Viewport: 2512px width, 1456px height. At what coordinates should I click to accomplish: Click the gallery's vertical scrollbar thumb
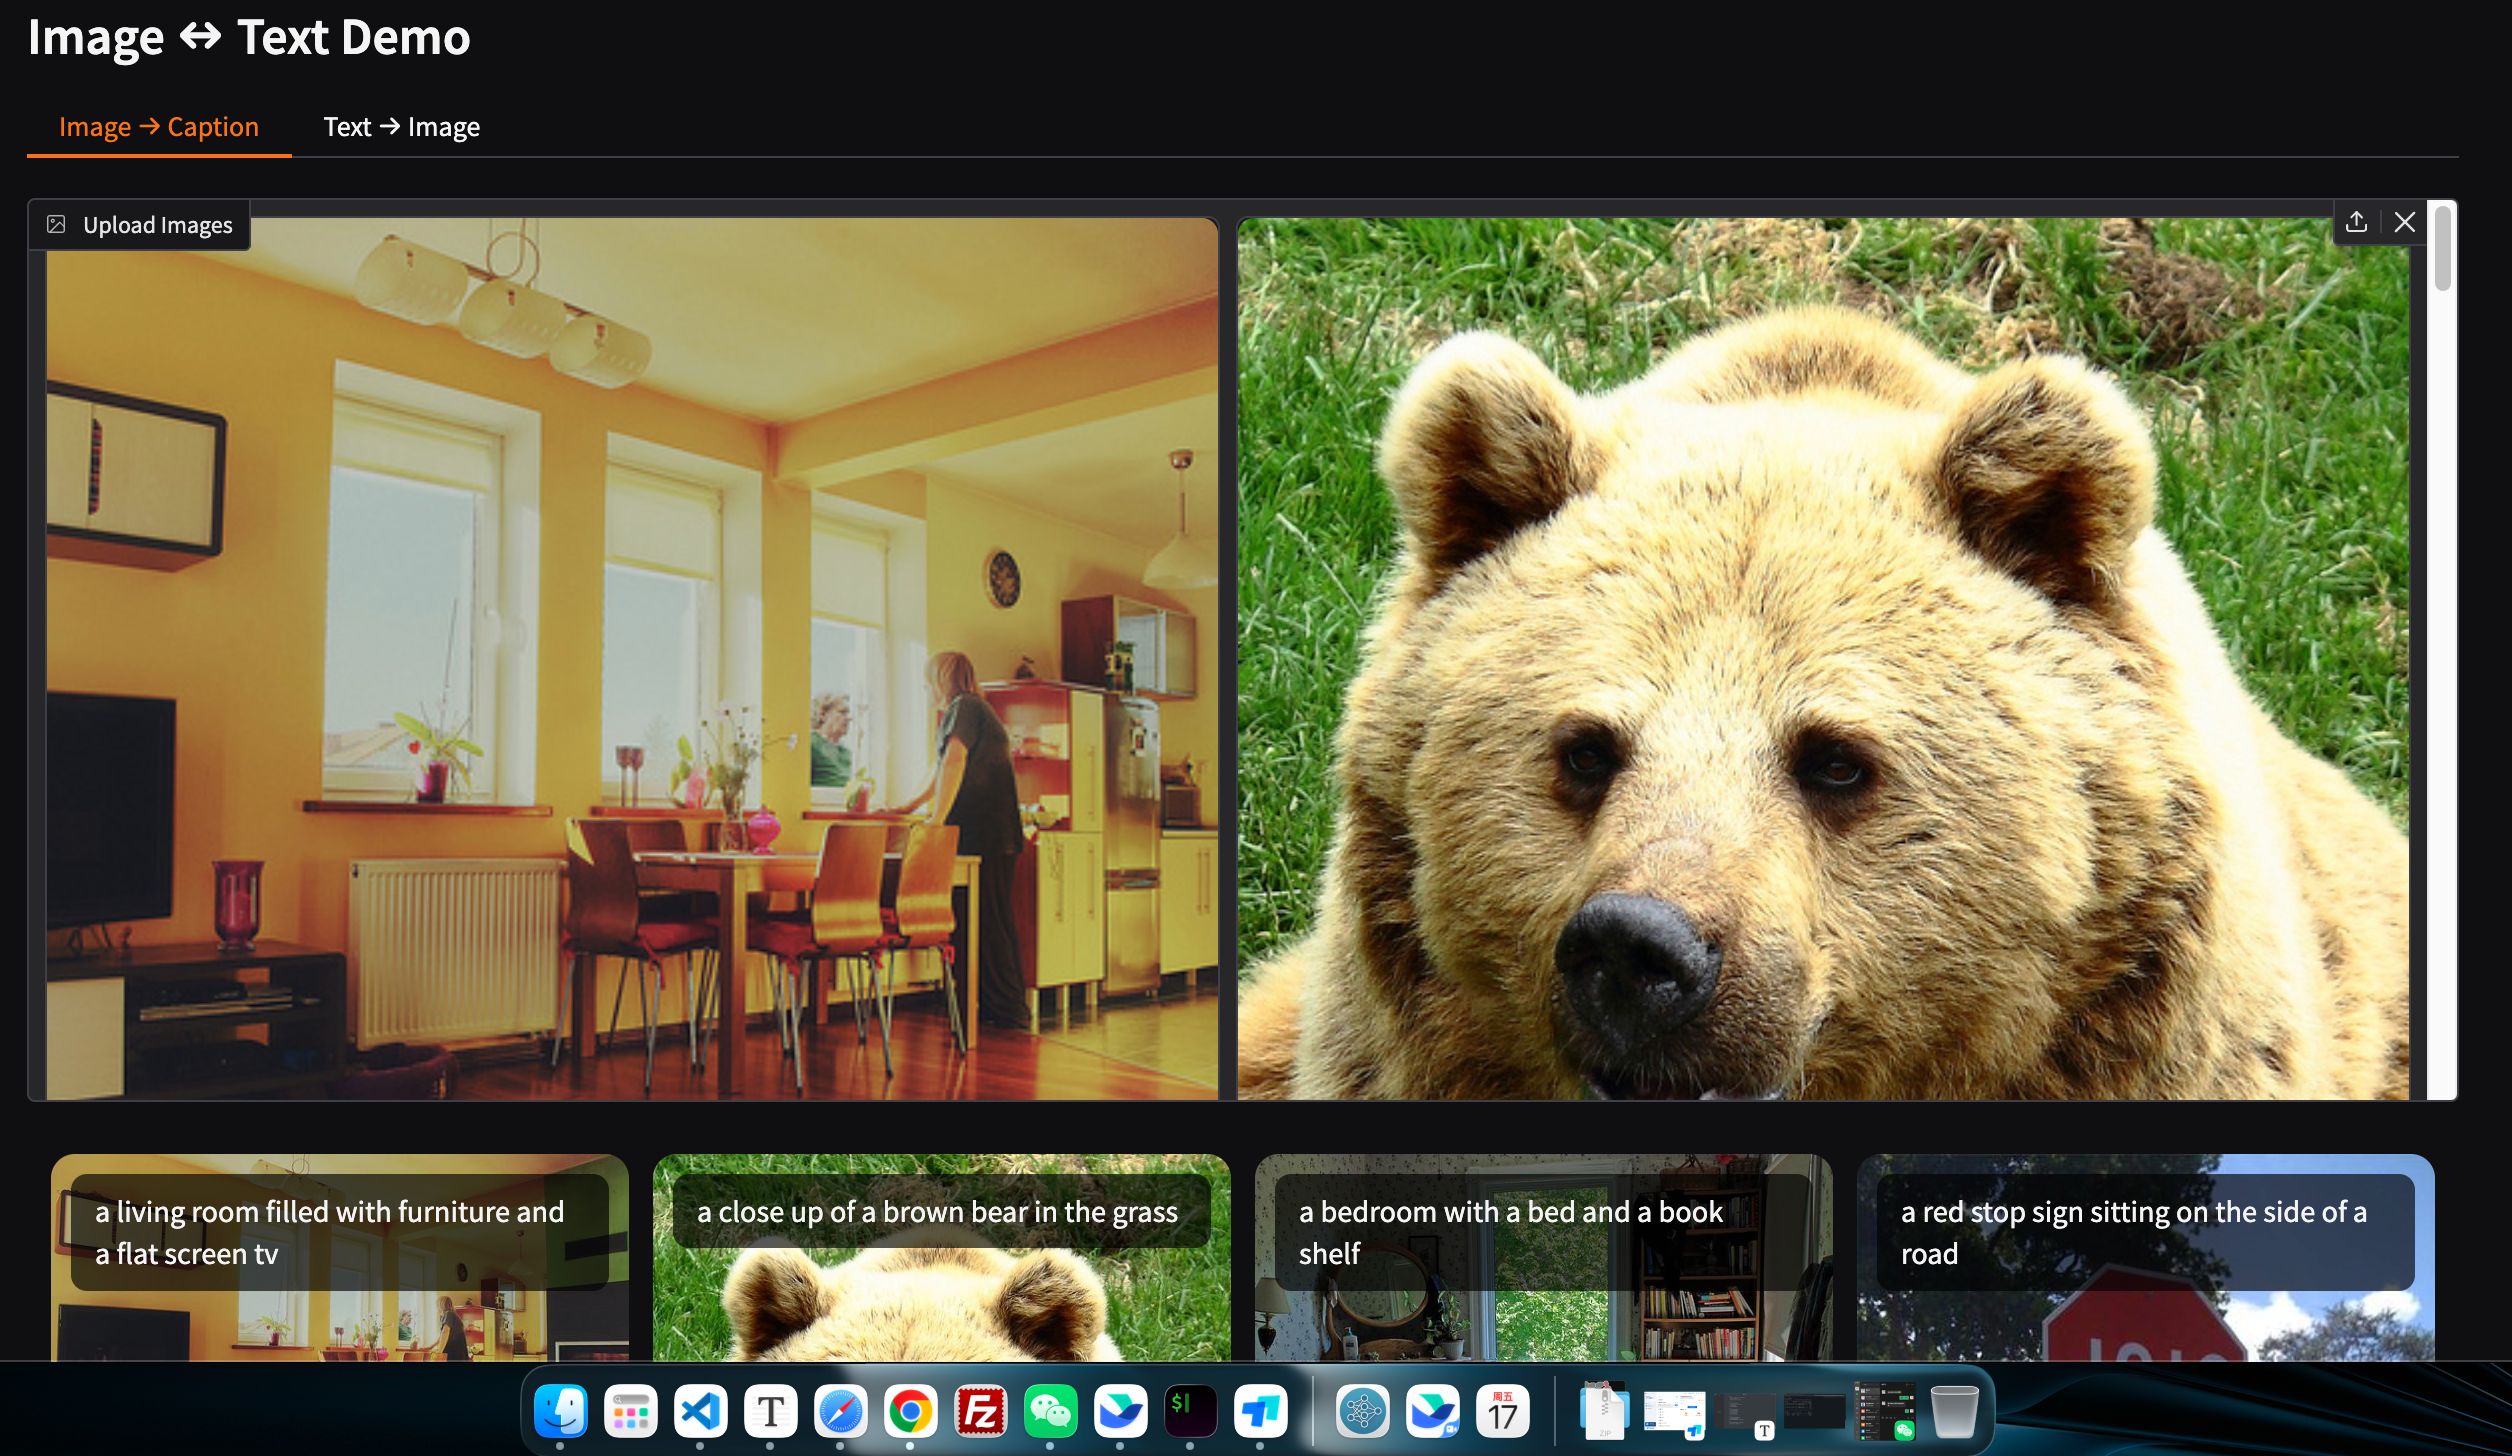[2443, 247]
